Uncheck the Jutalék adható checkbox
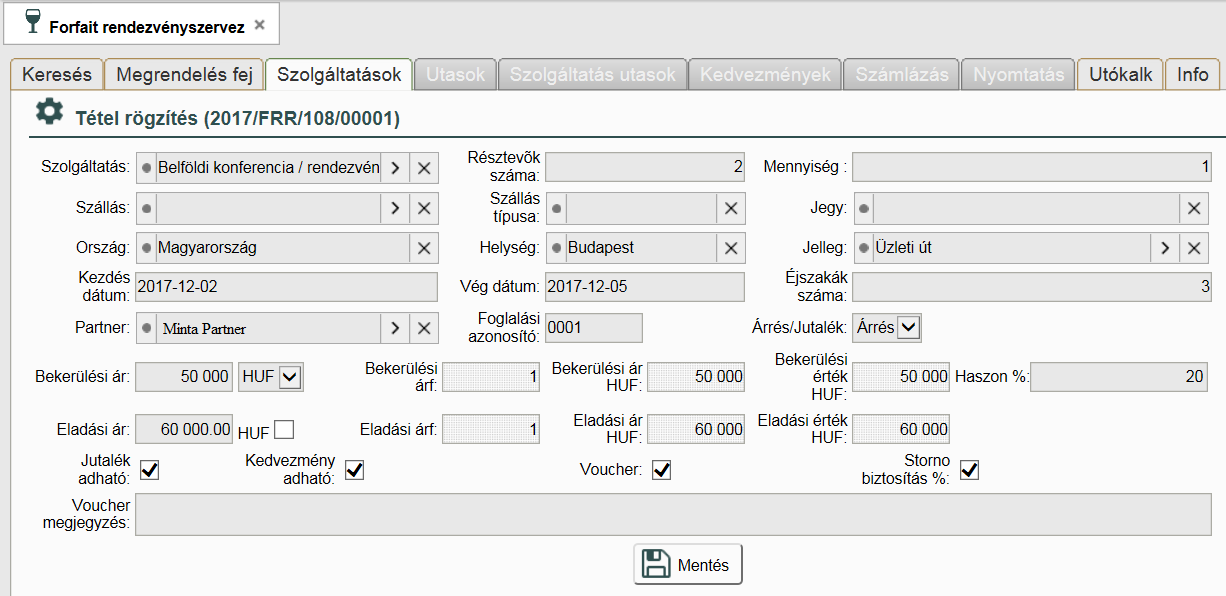The image size is (1226, 596). point(150,470)
